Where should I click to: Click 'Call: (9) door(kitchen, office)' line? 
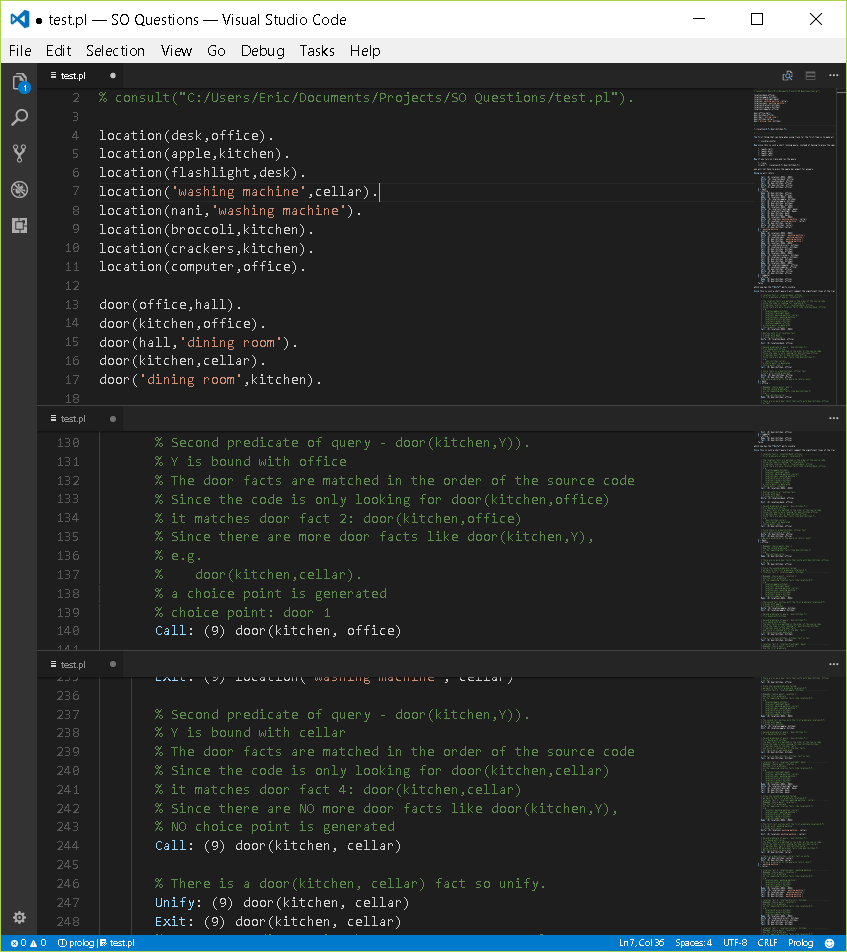click(278, 631)
